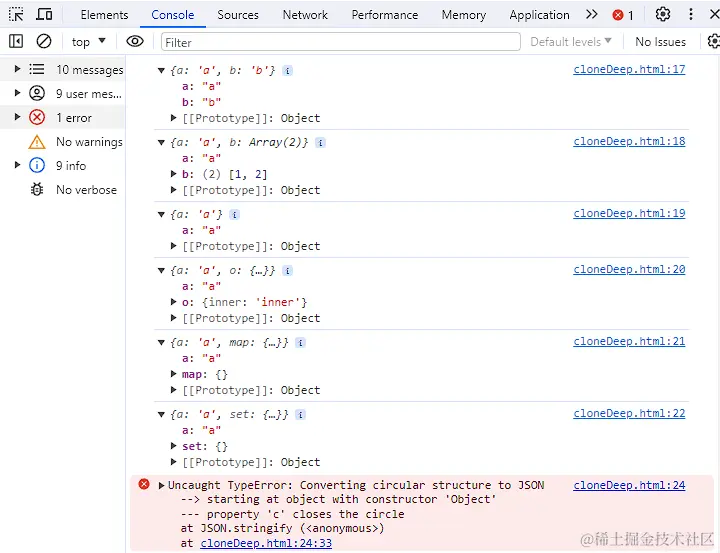
Task: Collapse the {a: 'a', b: Array(2)} object
Action: click(161, 142)
